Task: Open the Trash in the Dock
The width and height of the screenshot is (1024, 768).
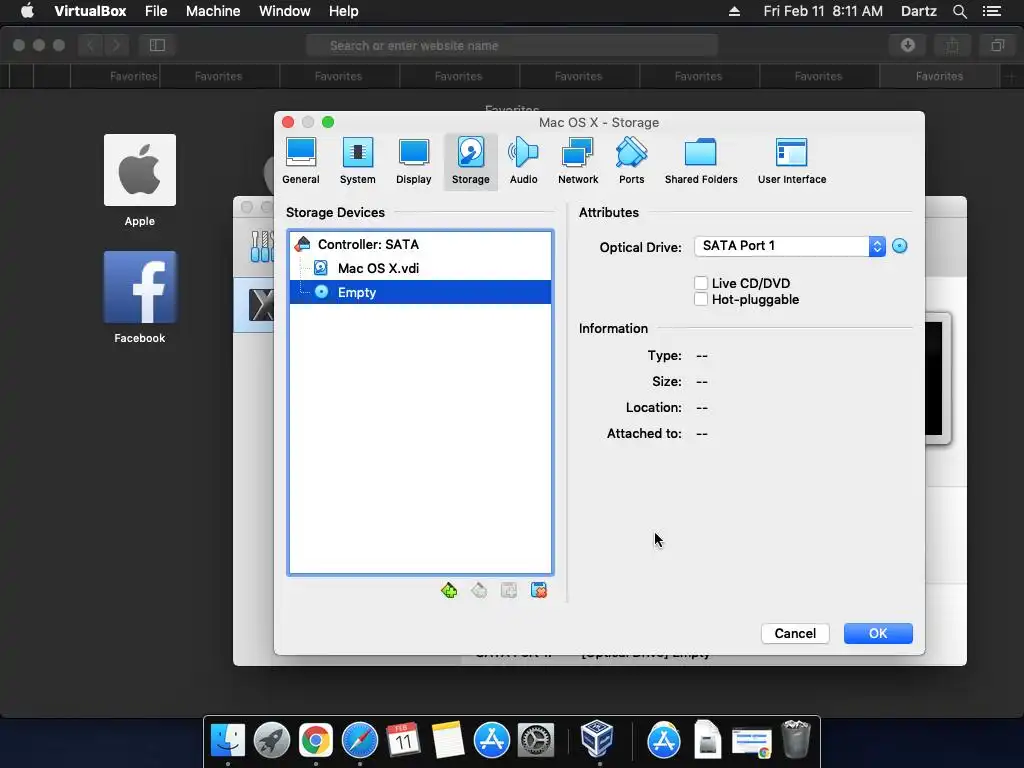Action: pyautogui.click(x=796, y=739)
